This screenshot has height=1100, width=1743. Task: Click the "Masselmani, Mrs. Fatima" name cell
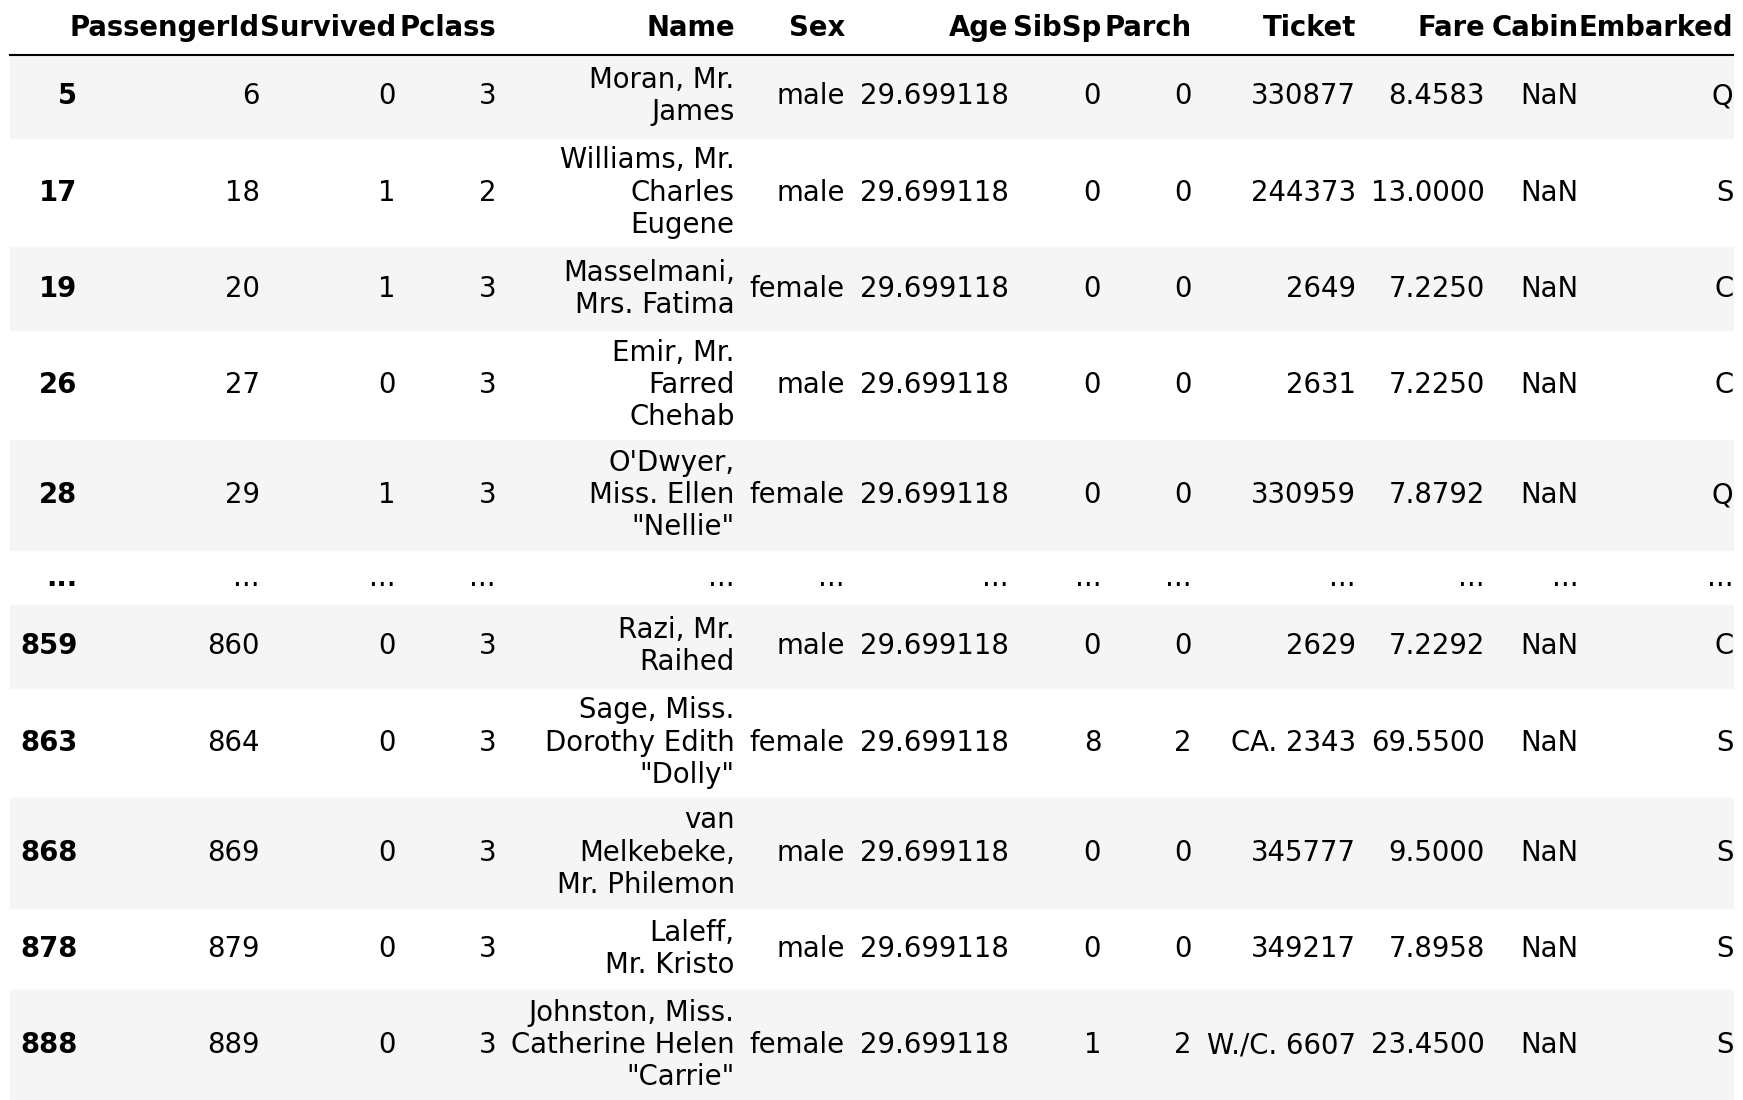(649, 287)
